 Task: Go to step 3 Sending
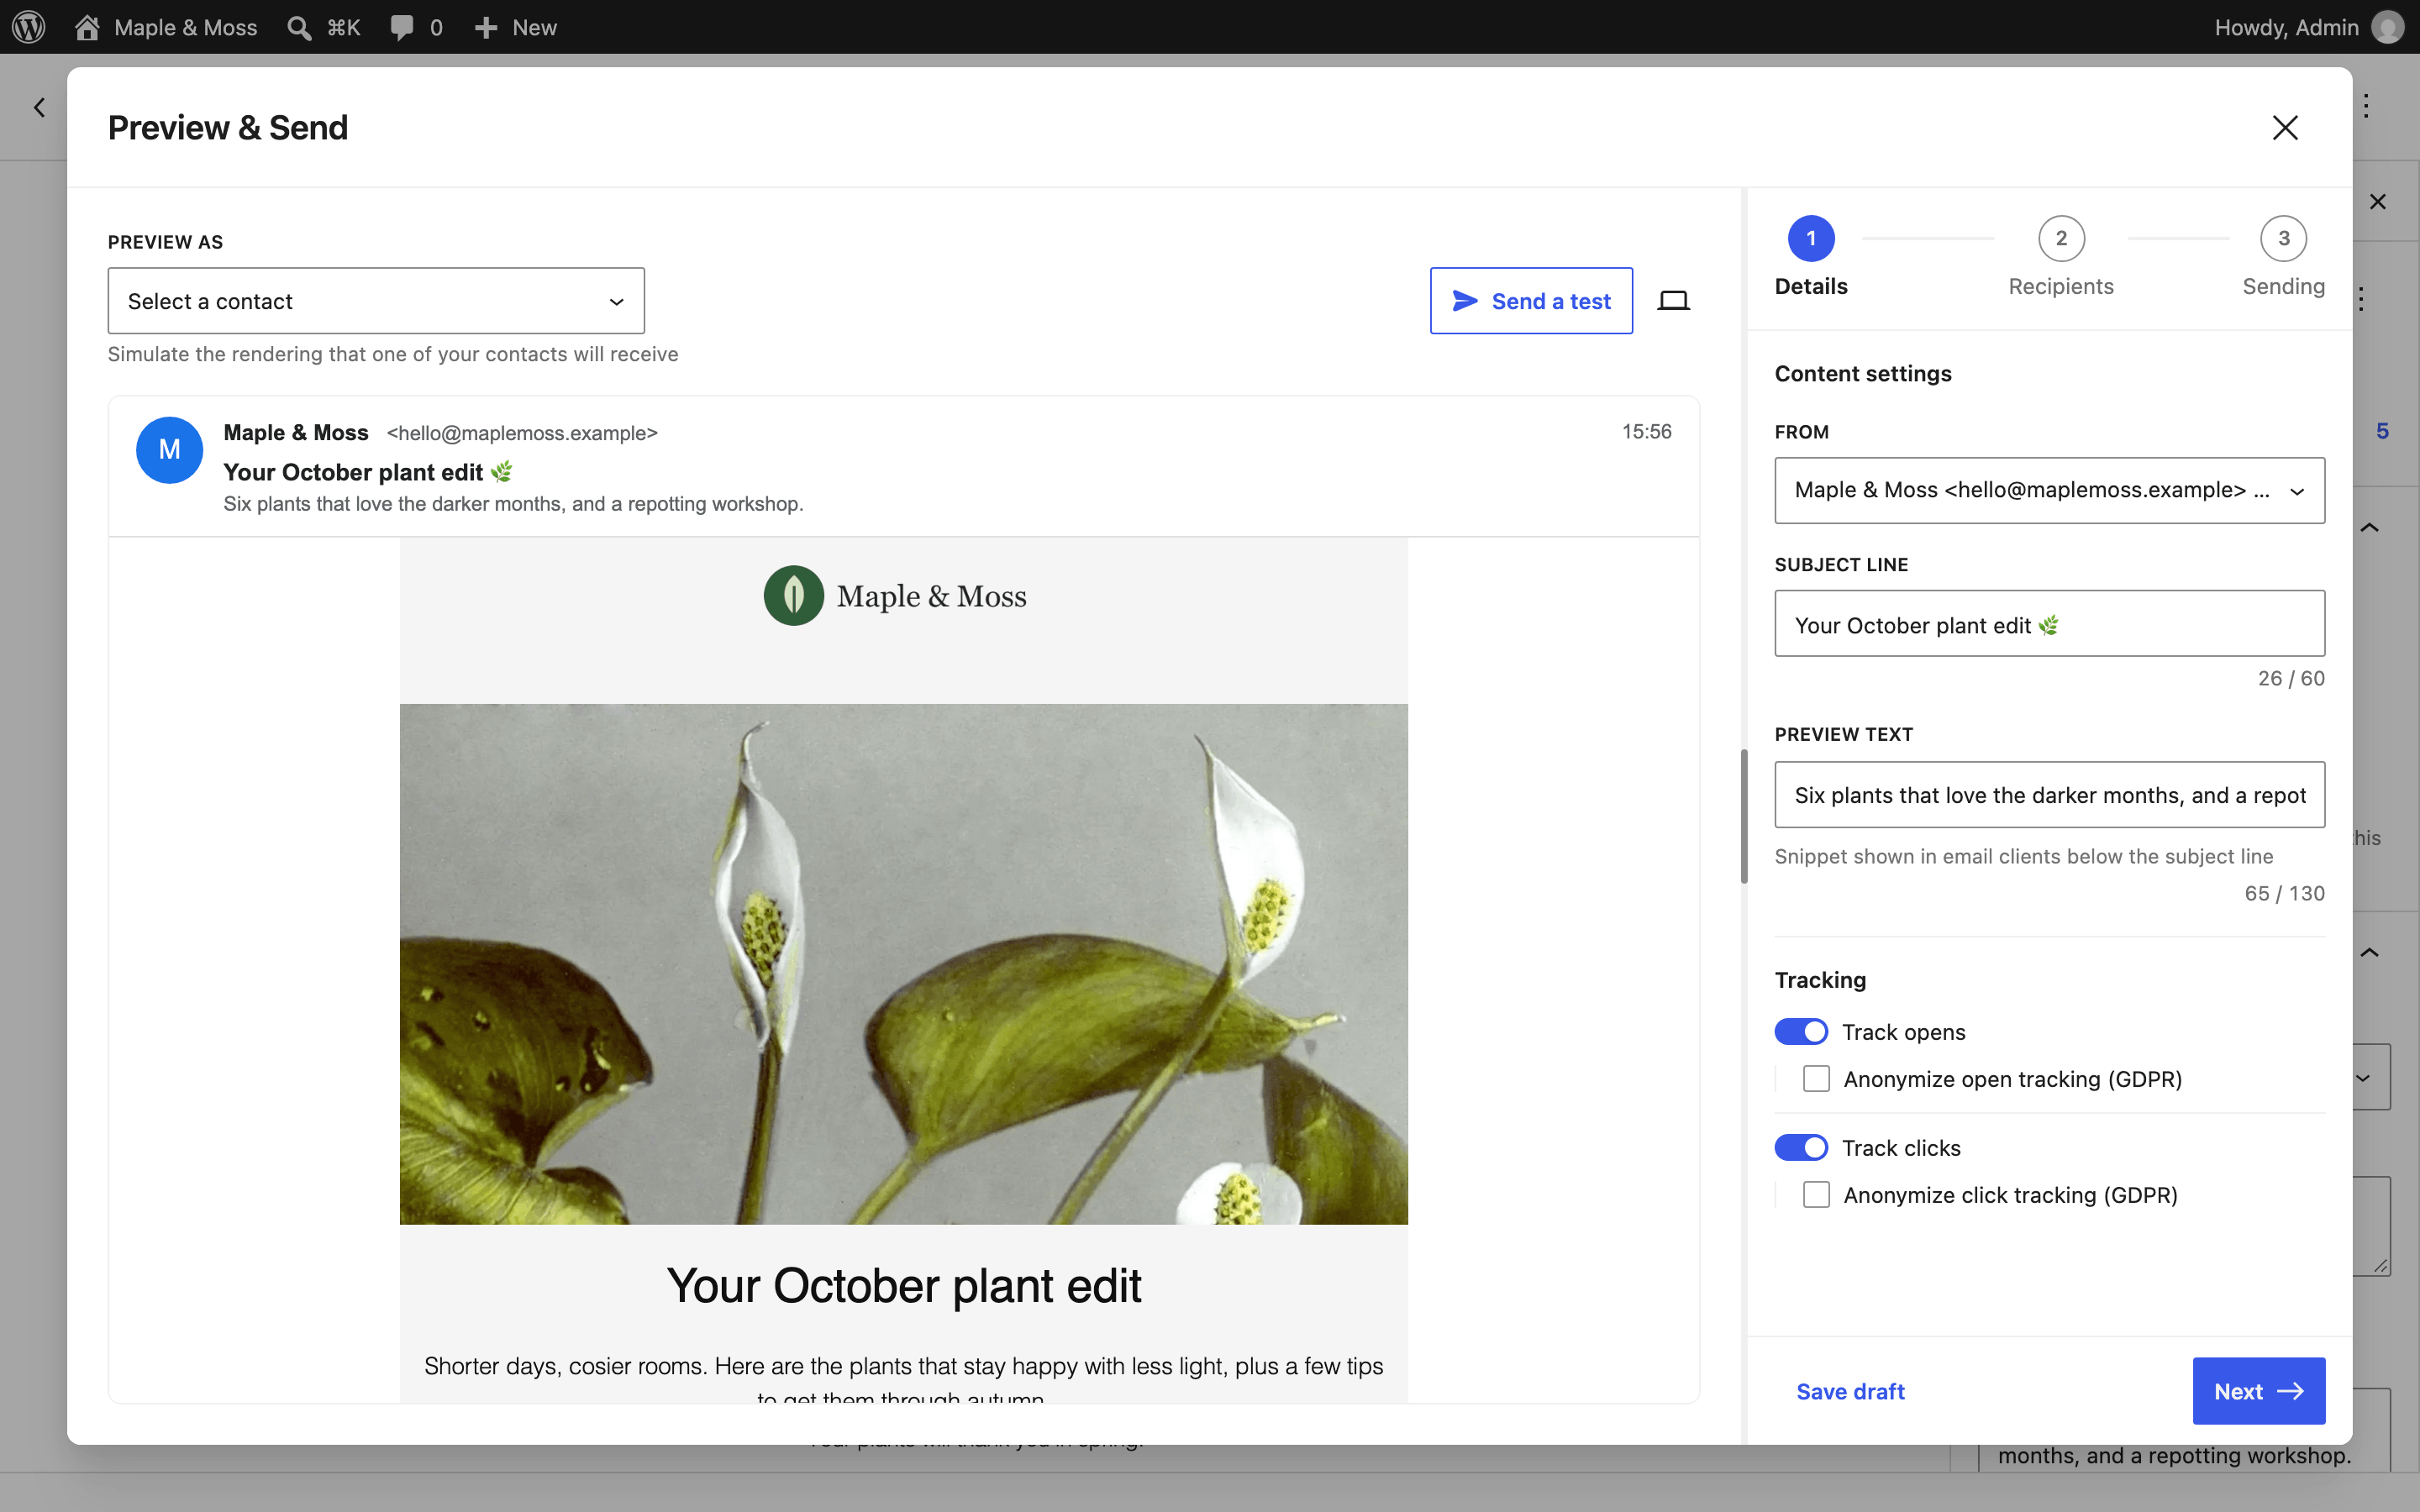pos(2283,257)
